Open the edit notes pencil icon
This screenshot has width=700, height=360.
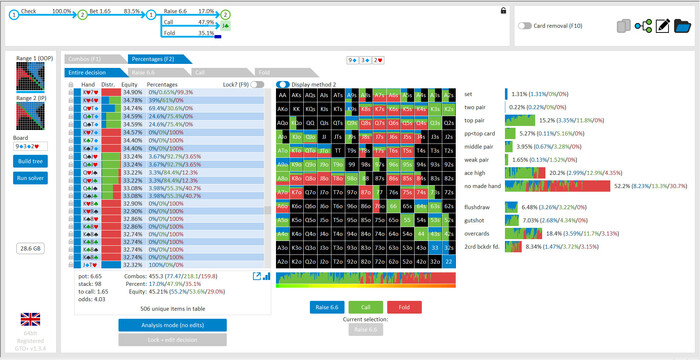(x=662, y=26)
